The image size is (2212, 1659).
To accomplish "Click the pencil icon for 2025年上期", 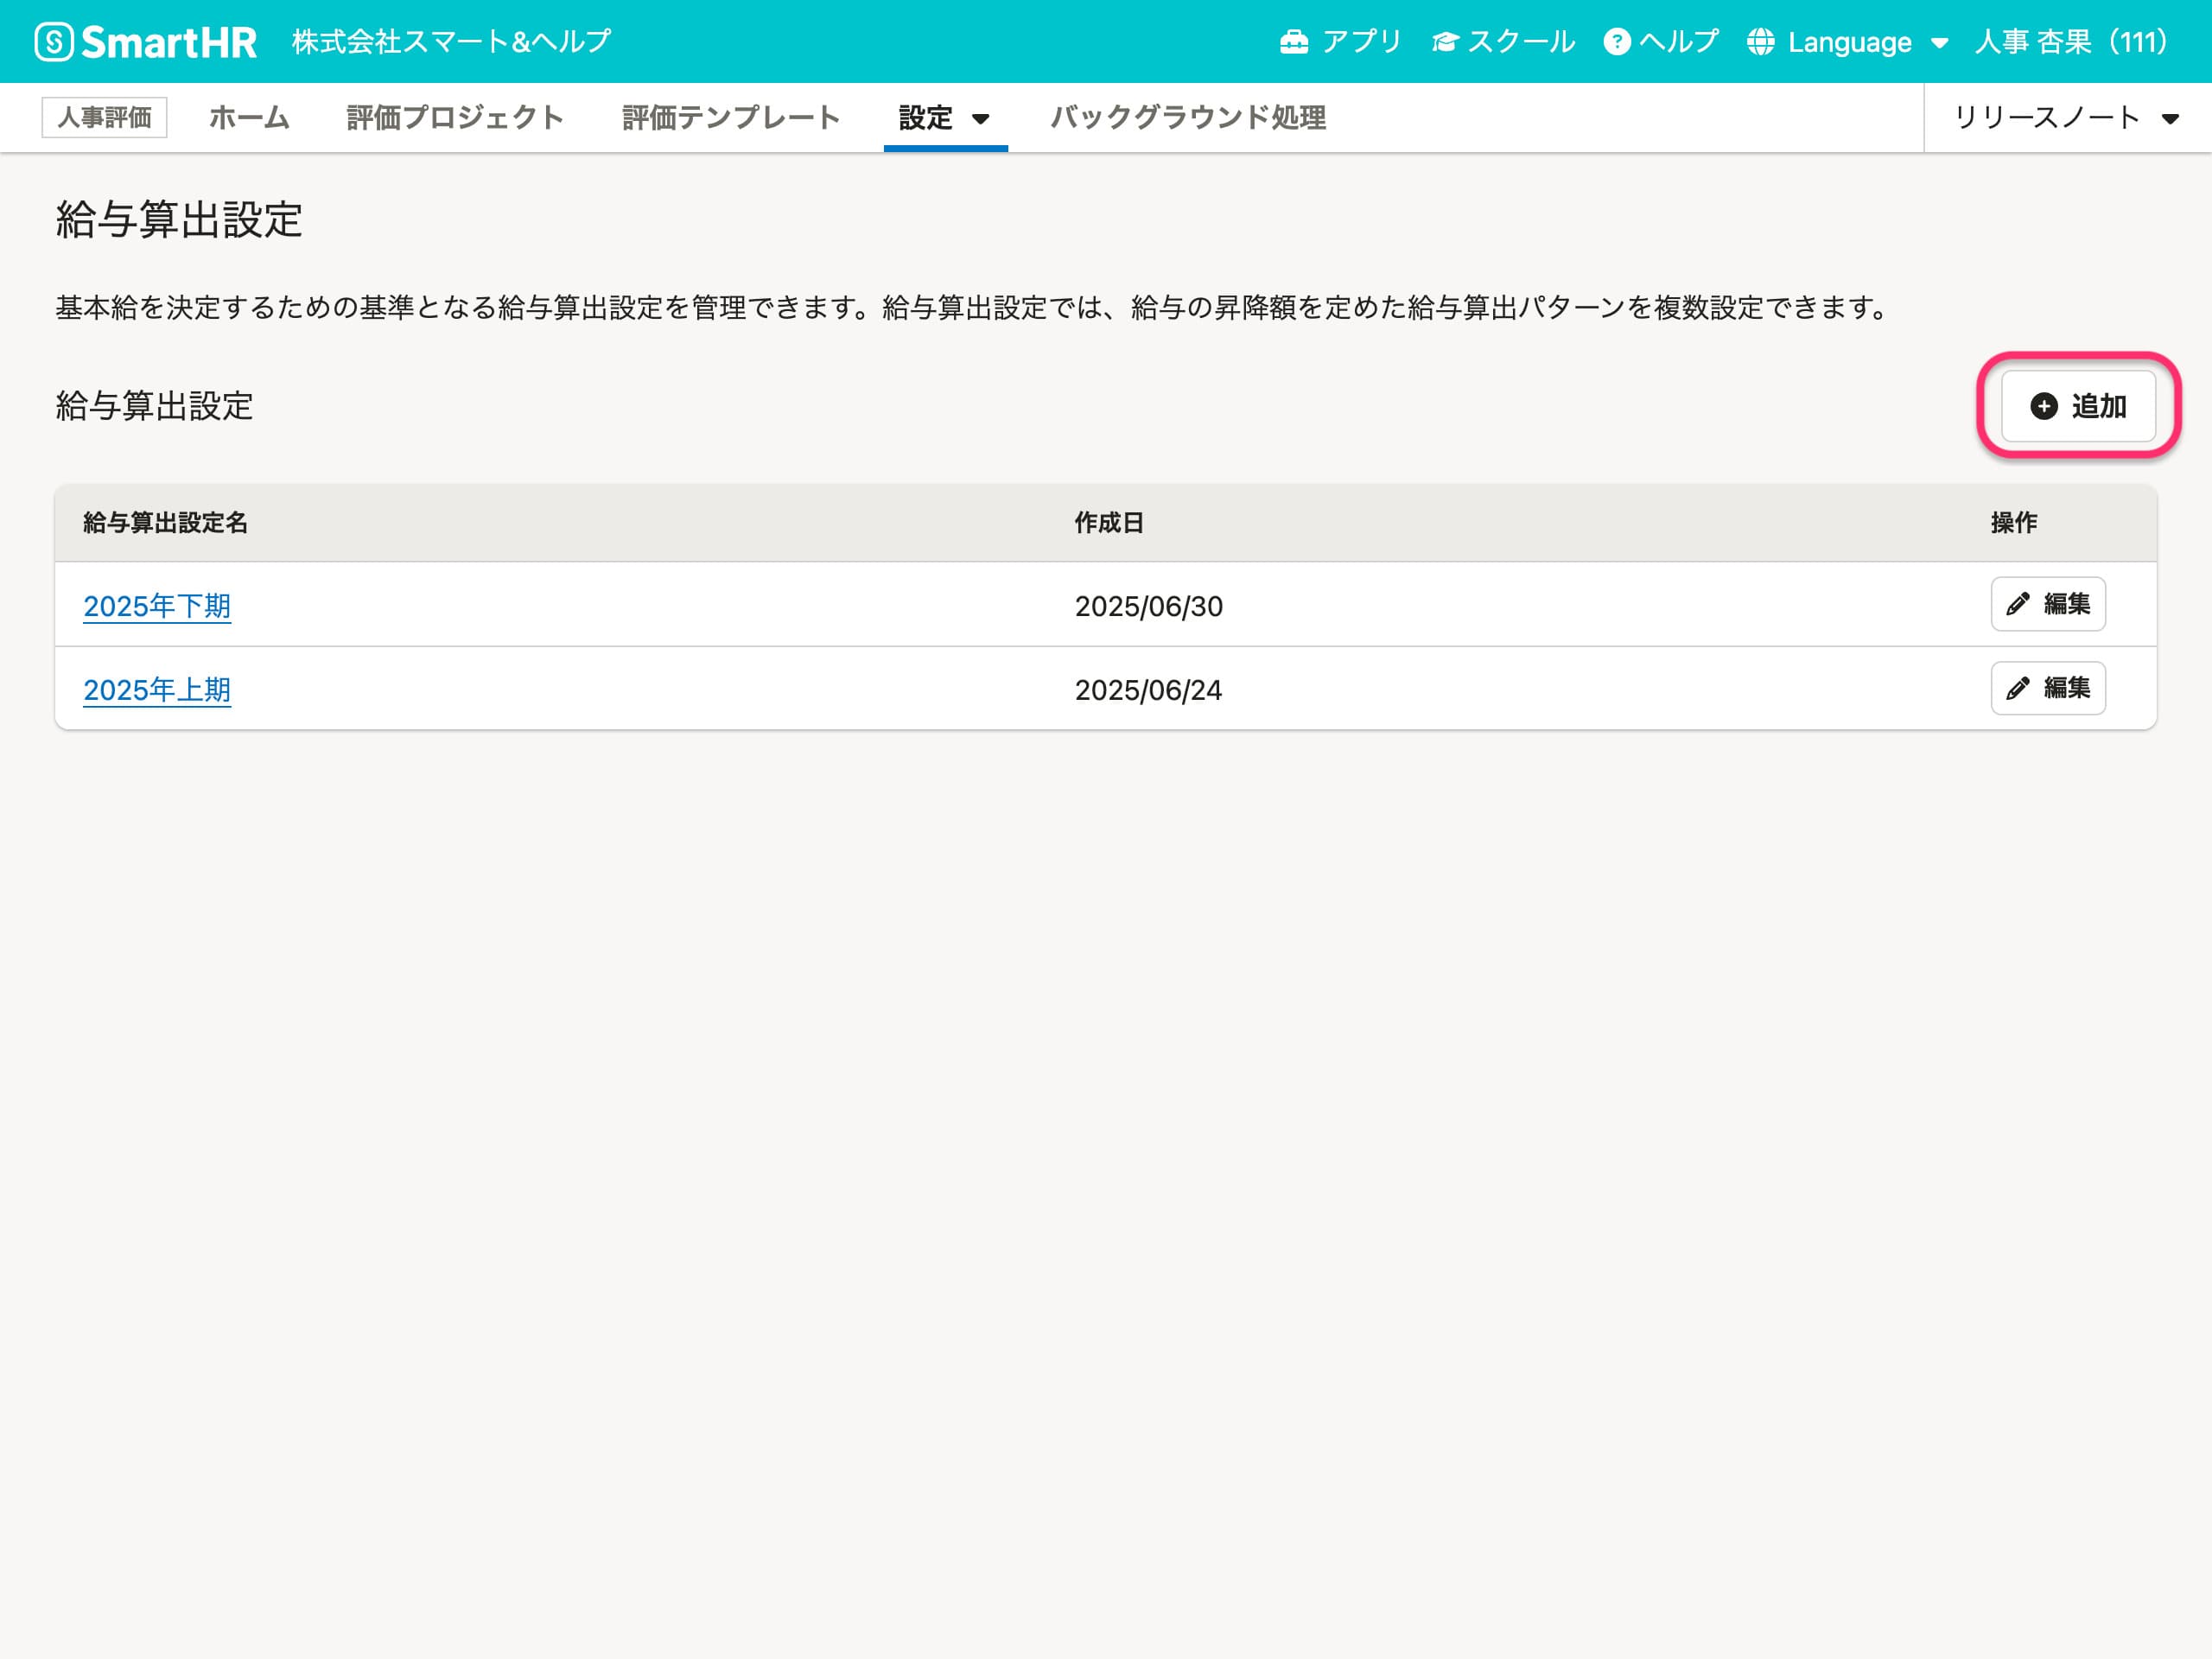I will click(x=2018, y=688).
